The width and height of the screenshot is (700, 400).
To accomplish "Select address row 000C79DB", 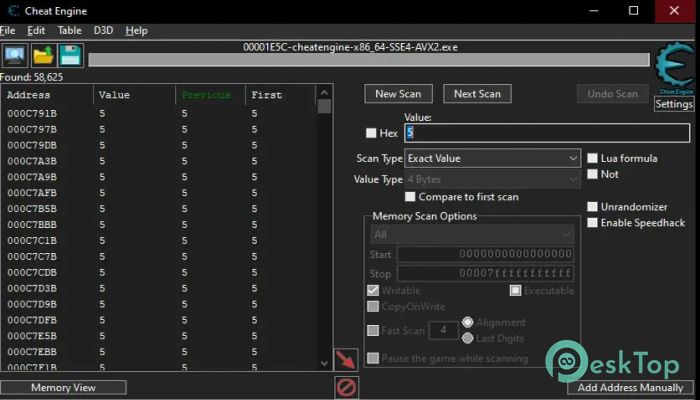I will pyautogui.click(x=159, y=145).
